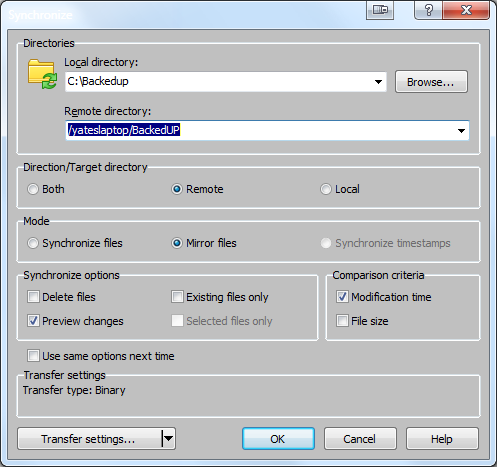
Task: Click the Browse button
Action: coord(431,82)
